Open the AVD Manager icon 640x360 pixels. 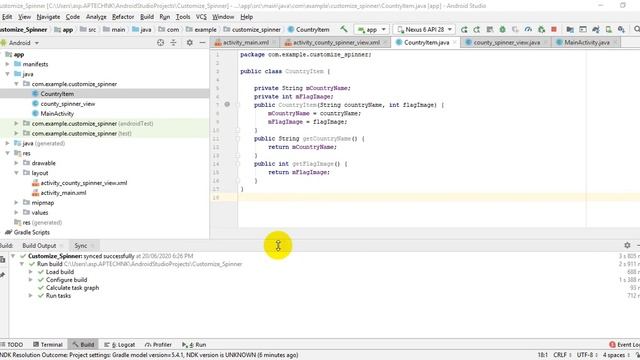[609, 29]
